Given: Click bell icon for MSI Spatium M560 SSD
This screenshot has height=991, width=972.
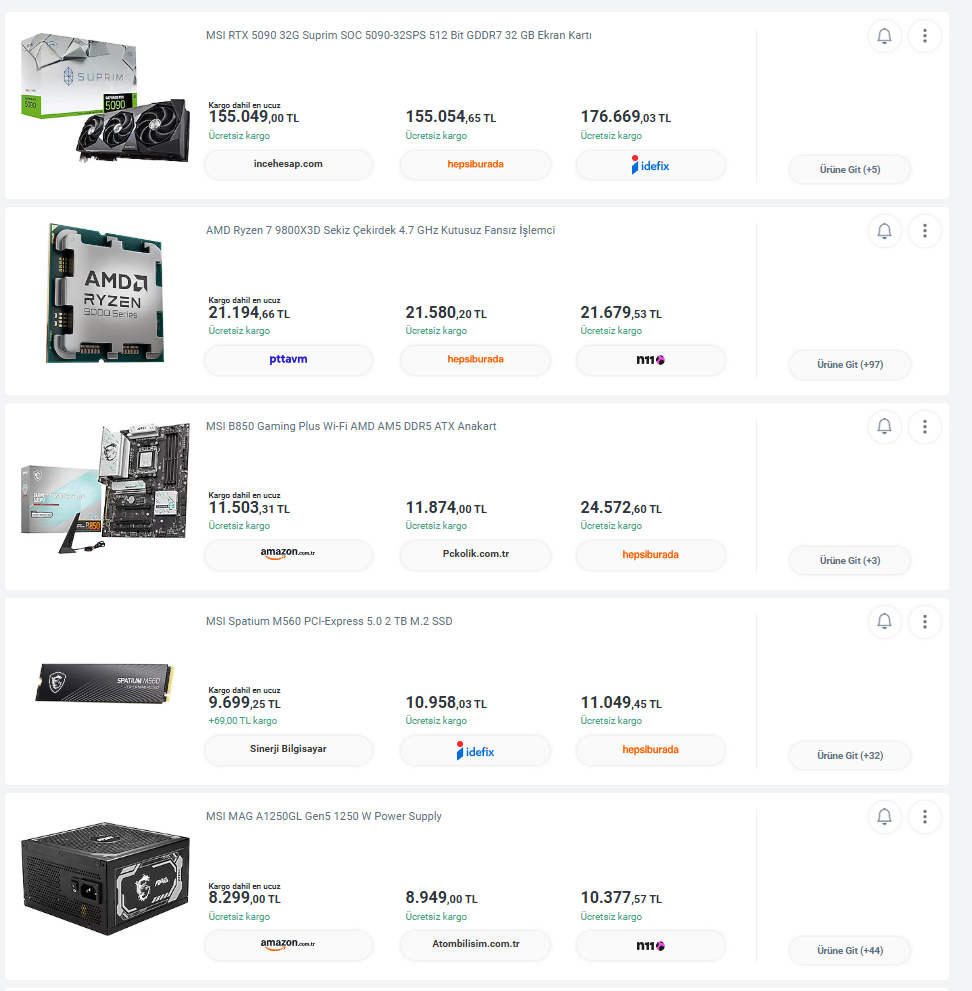Looking at the screenshot, I should coord(884,622).
